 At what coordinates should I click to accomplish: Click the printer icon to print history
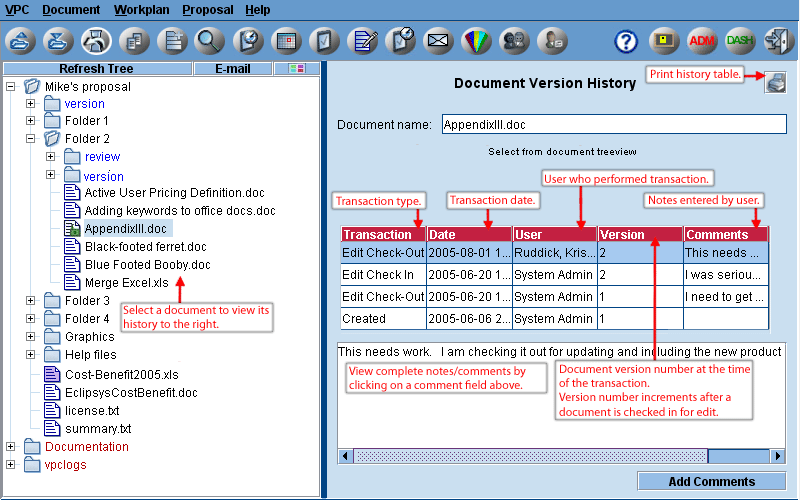tap(776, 83)
